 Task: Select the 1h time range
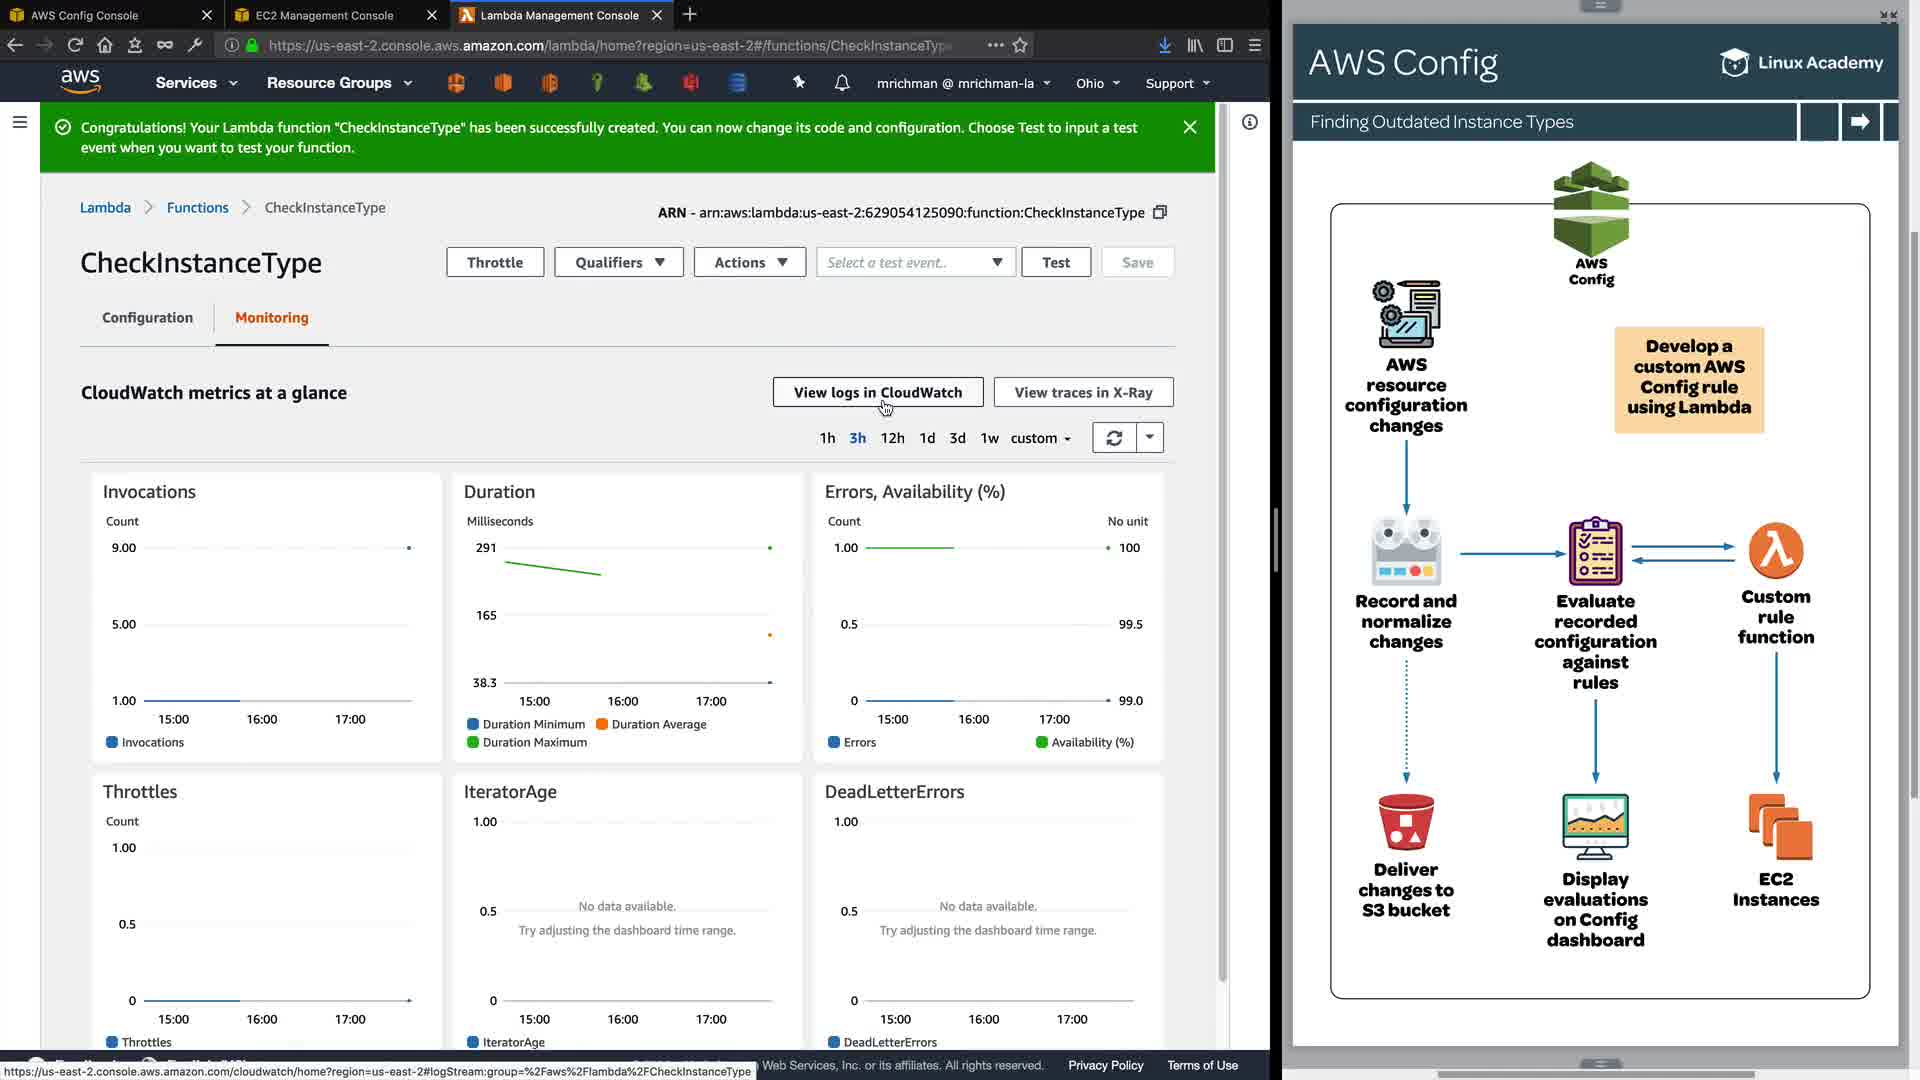coord(827,438)
